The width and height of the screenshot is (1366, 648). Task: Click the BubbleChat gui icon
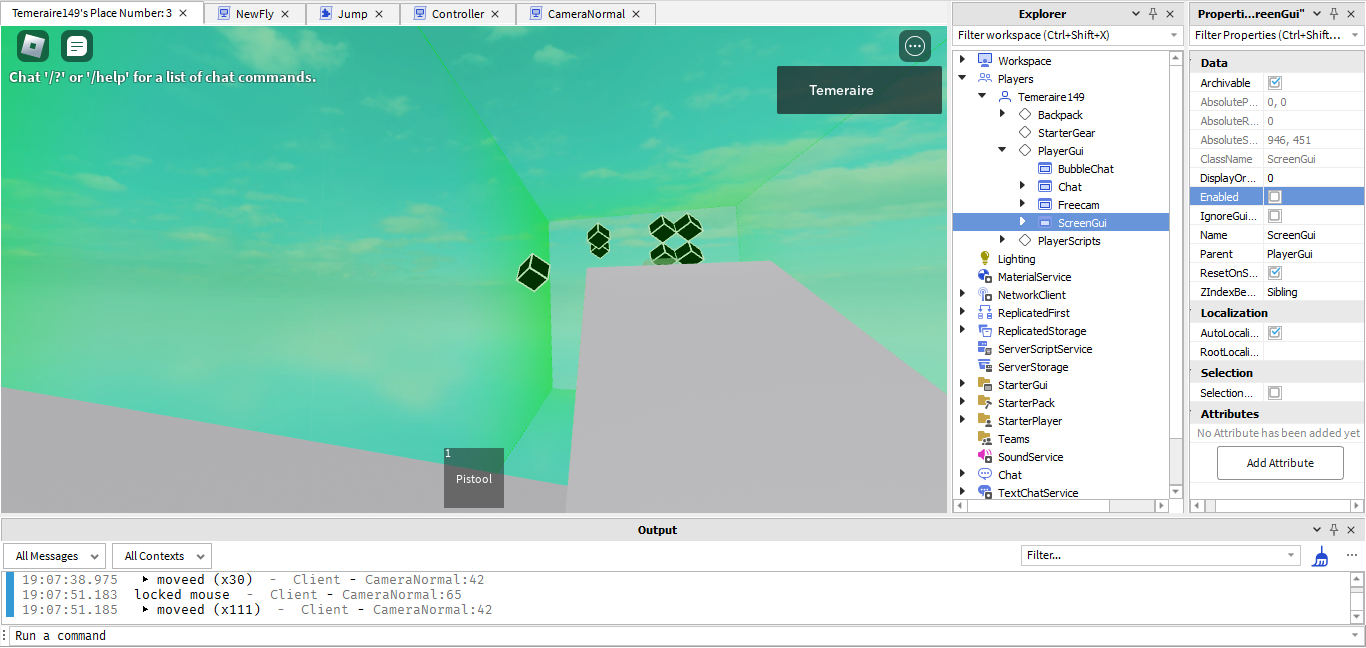tap(1045, 169)
